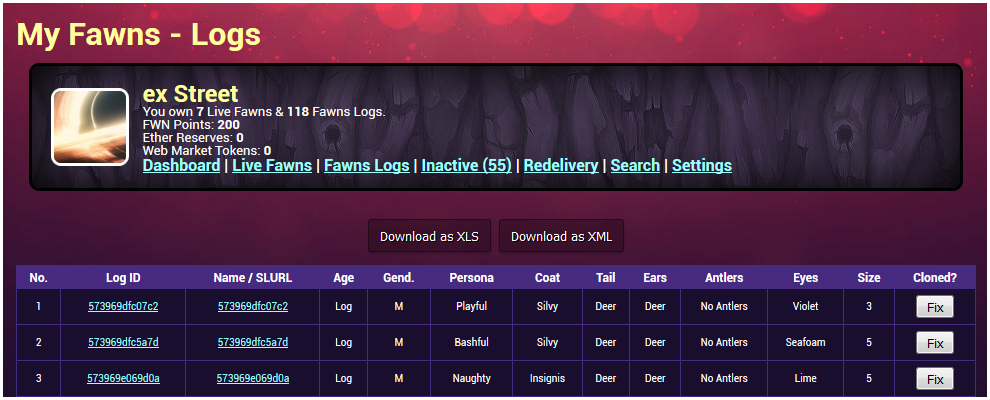
Task: Go to Live Fawns page
Action: (x=272, y=166)
